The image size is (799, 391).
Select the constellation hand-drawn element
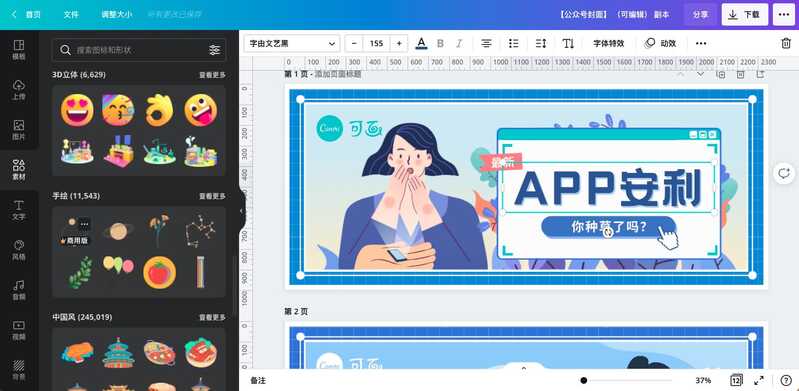[200, 230]
